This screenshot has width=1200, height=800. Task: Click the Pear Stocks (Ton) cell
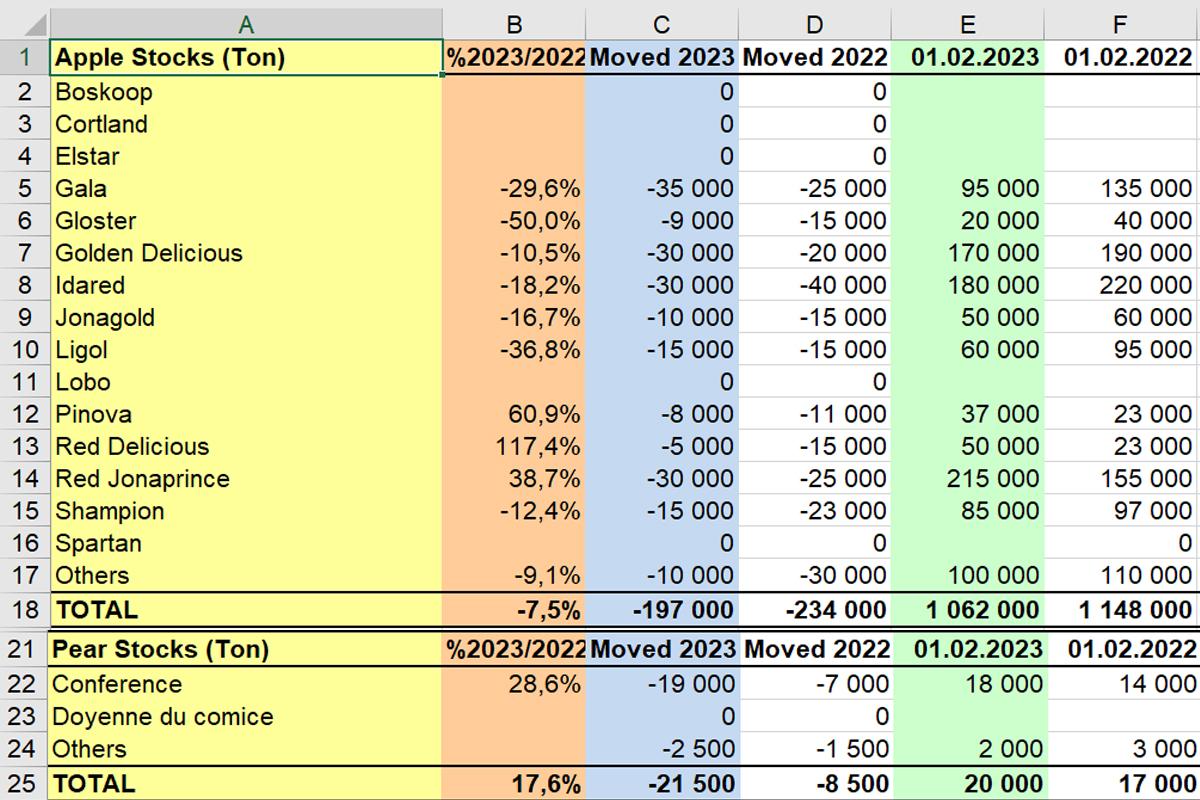(246, 649)
